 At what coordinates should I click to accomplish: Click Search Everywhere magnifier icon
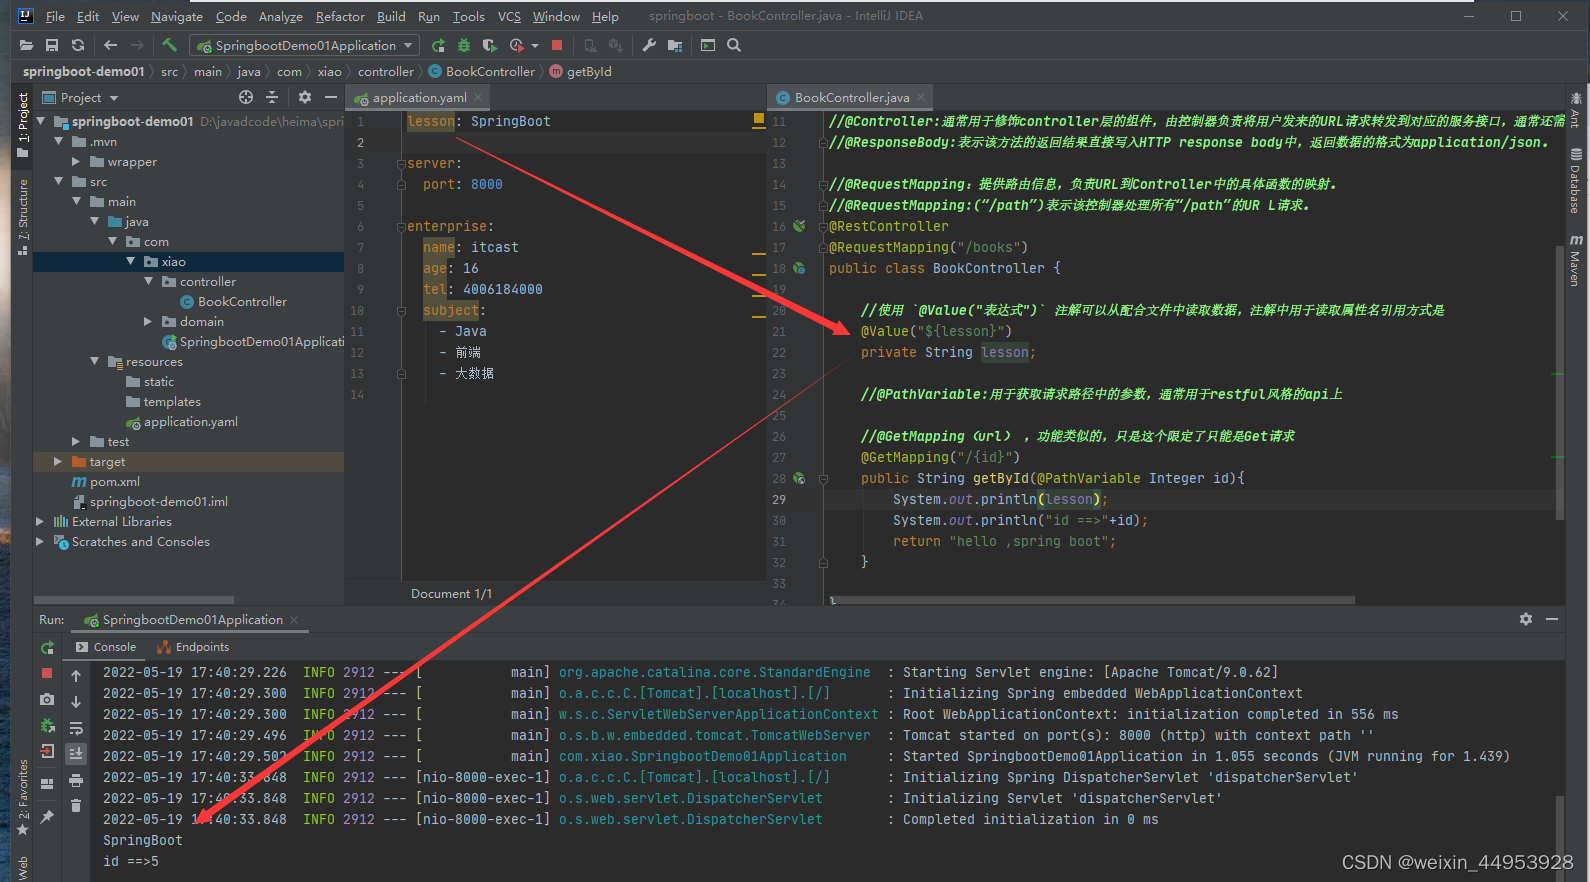(734, 45)
